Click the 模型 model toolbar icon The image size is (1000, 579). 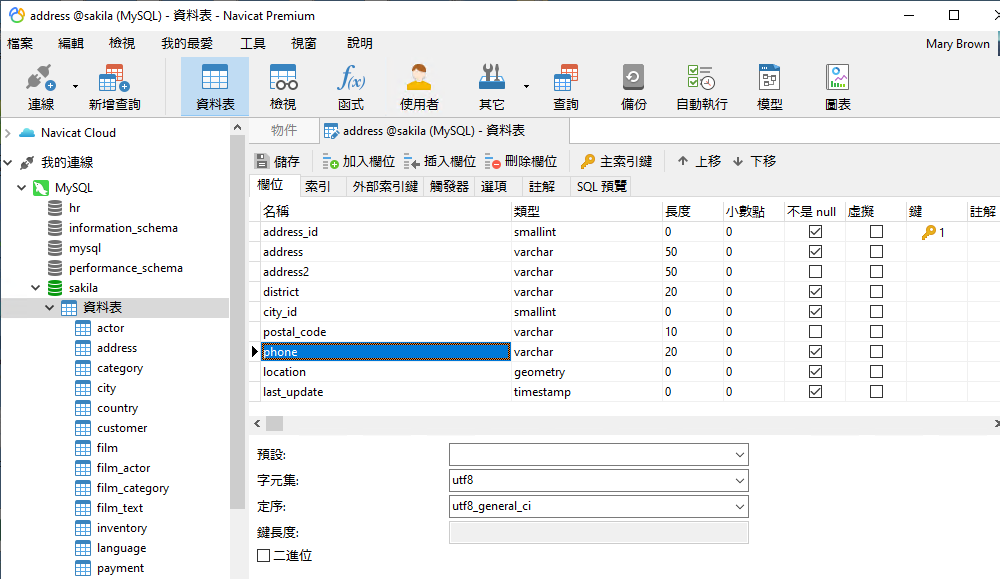coord(769,86)
